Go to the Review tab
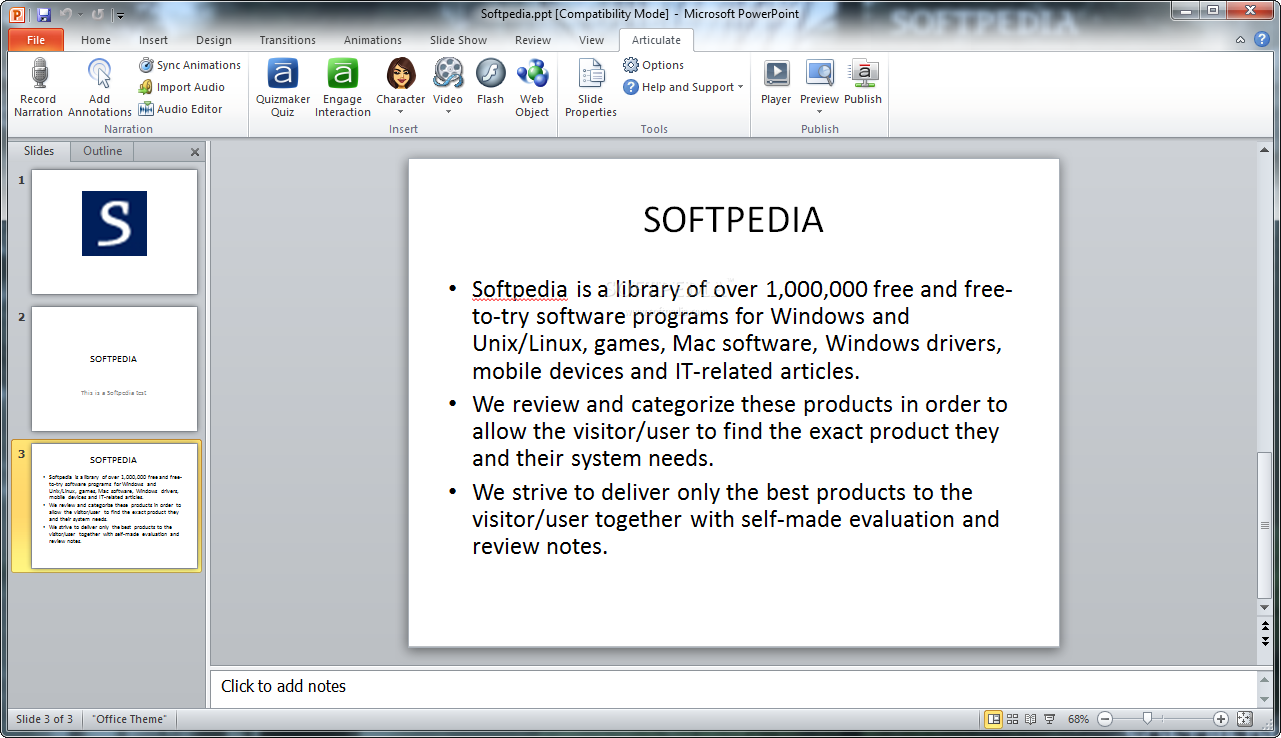 pos(533,40)
